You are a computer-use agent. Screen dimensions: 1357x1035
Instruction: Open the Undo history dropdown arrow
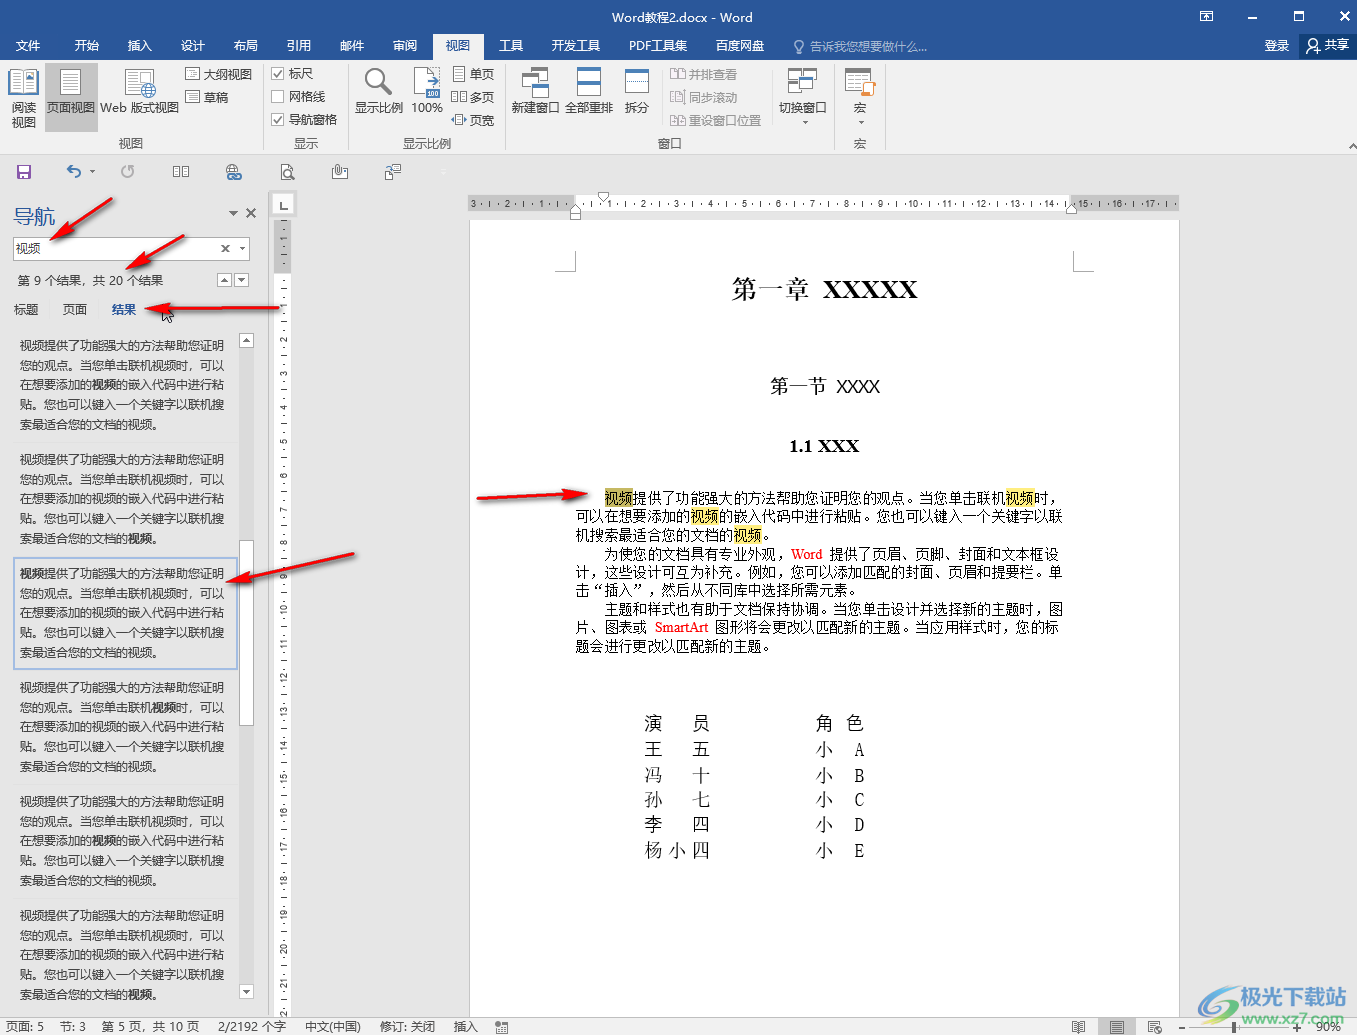point(92,172)
